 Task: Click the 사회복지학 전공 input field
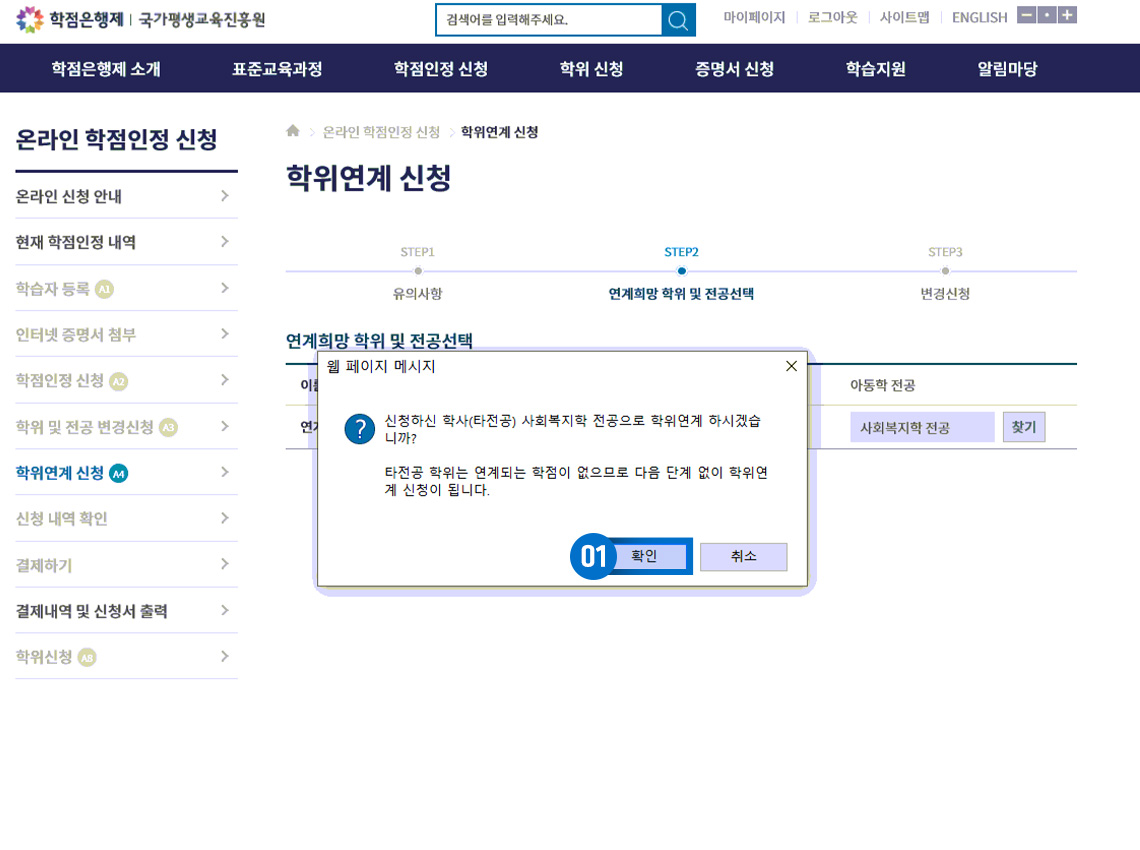tap(921, 427)
